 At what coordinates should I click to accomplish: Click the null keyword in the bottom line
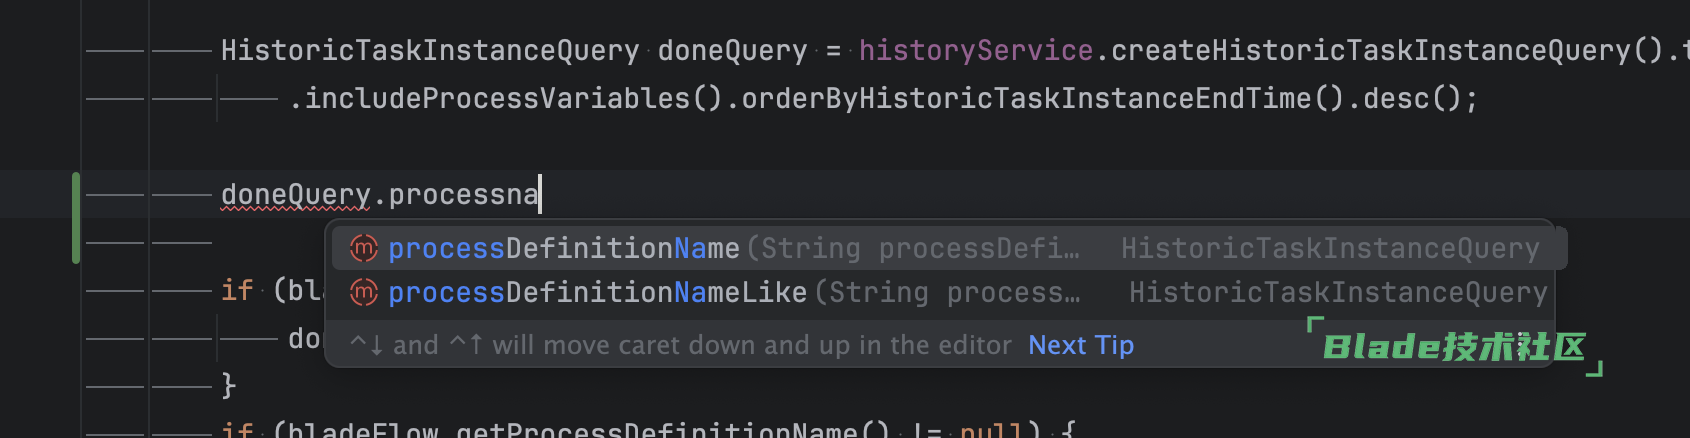pos(991,430)
